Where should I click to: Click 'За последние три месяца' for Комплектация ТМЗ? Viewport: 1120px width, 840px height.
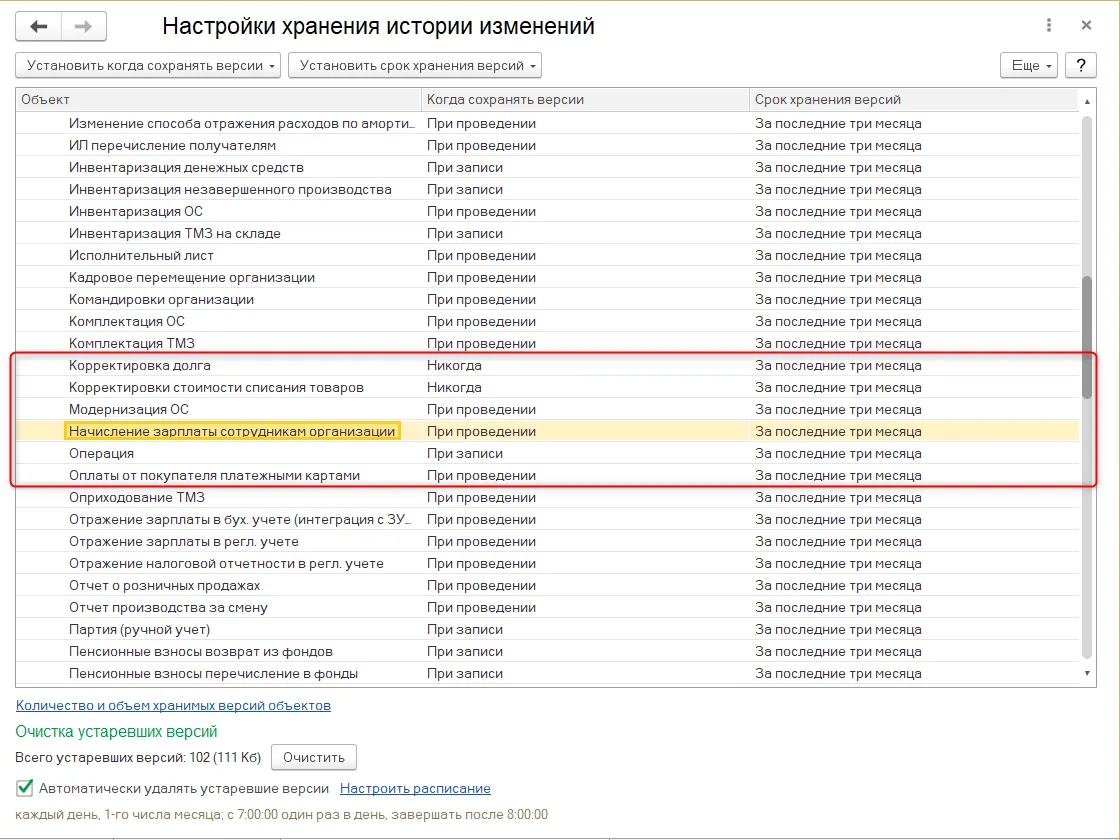click(839, 344)
